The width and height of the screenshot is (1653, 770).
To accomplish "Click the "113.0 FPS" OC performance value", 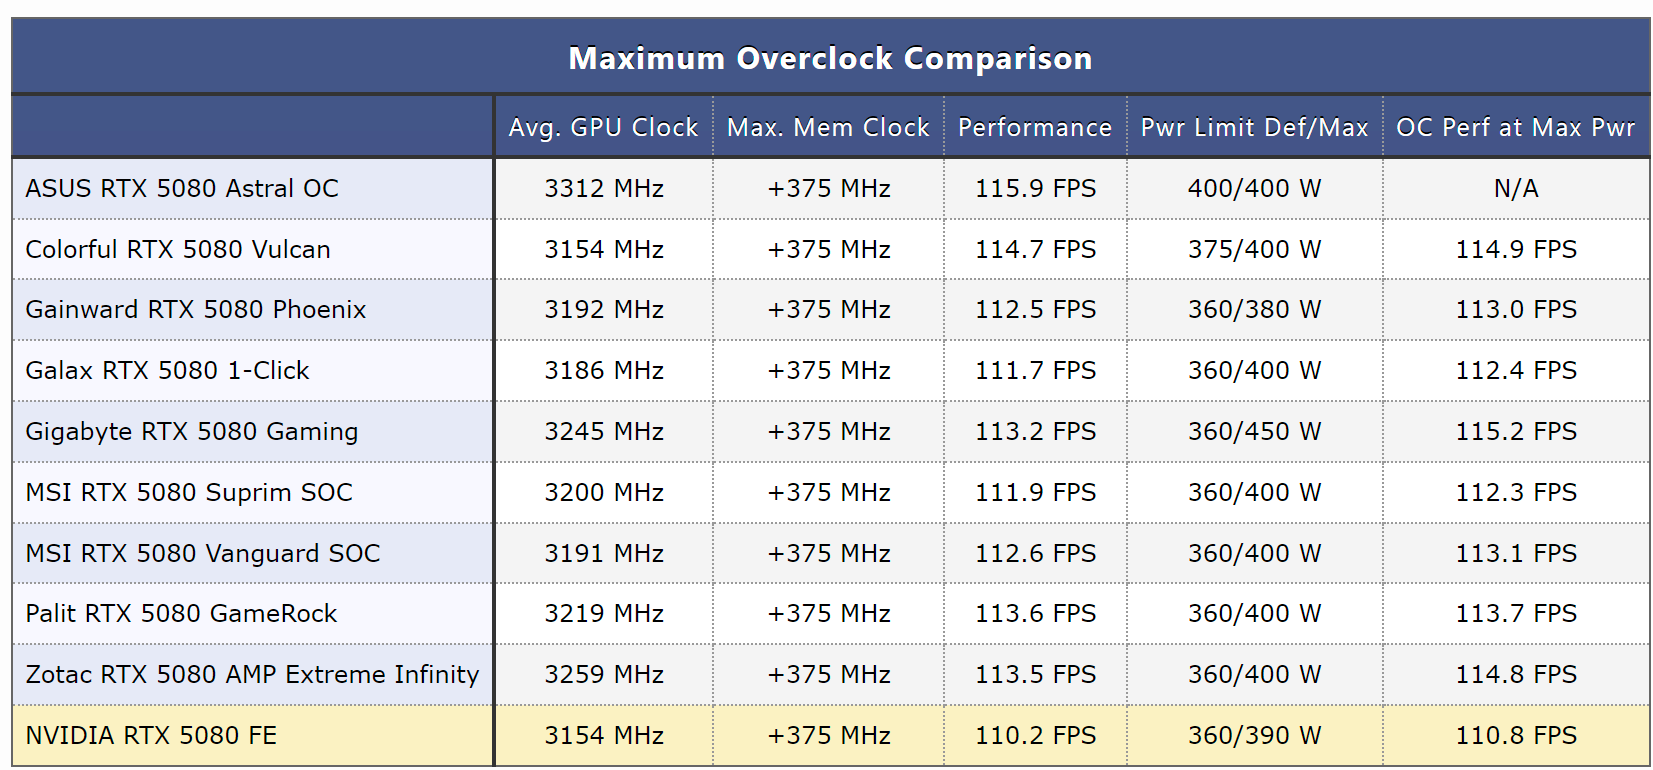I will [x=1516, y=309].
